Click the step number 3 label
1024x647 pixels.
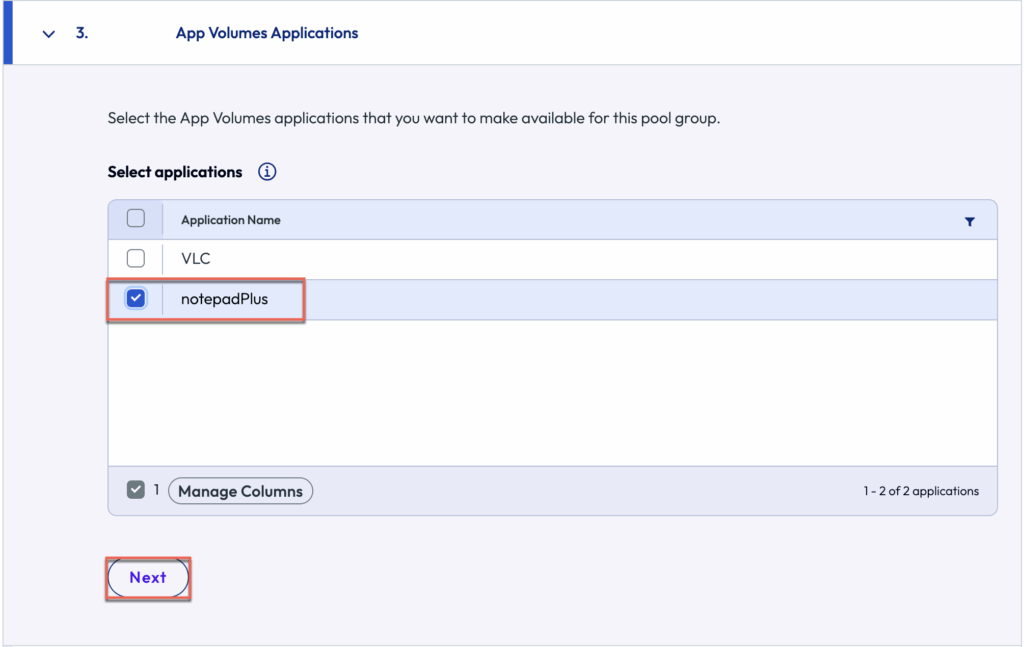(x=82, y=33)
